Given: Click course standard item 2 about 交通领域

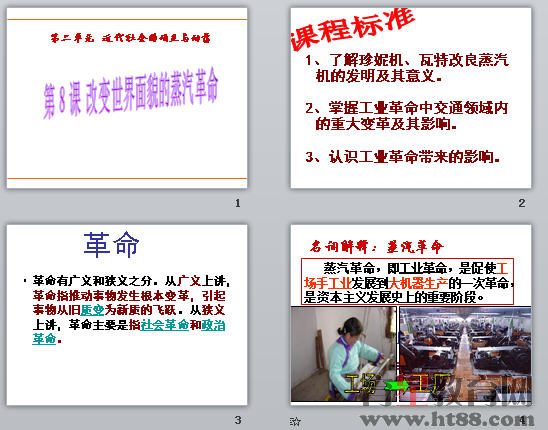Looking at the screenshot, I should pos(406,116).
